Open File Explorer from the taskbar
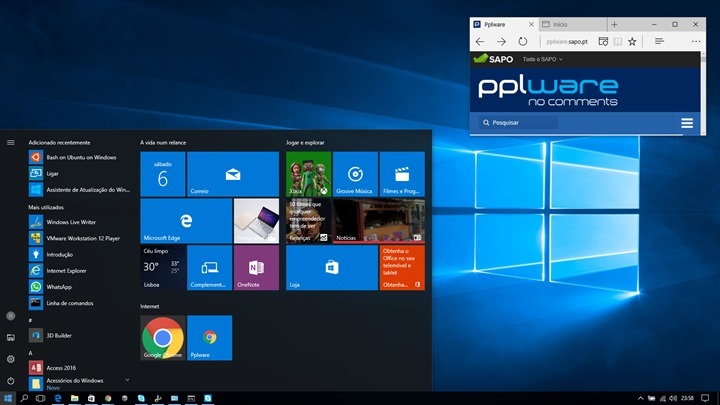Screen dimensions: 720x405 click(x=74, y=398)
